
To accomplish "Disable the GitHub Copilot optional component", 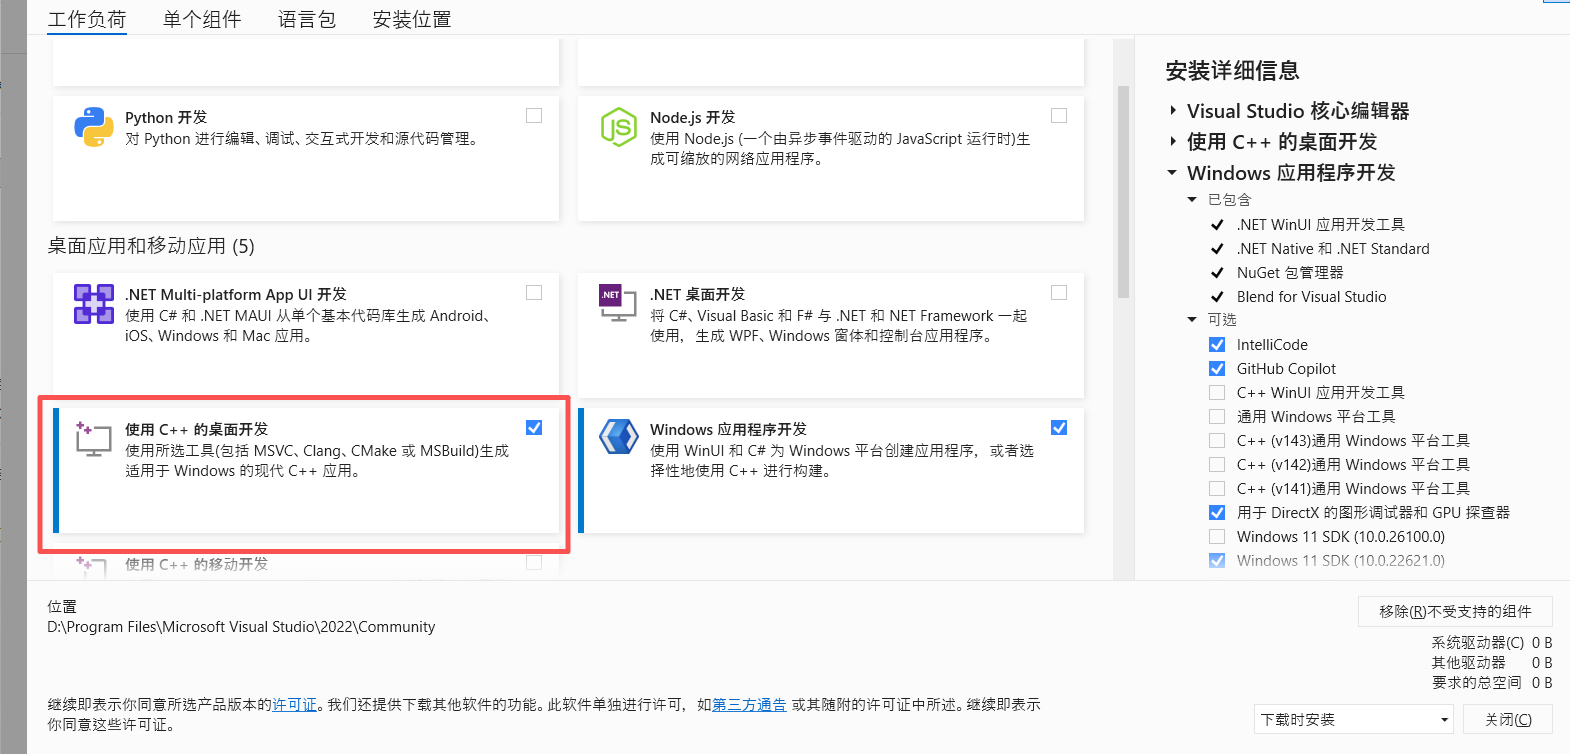I will (x=1217, y=369).
